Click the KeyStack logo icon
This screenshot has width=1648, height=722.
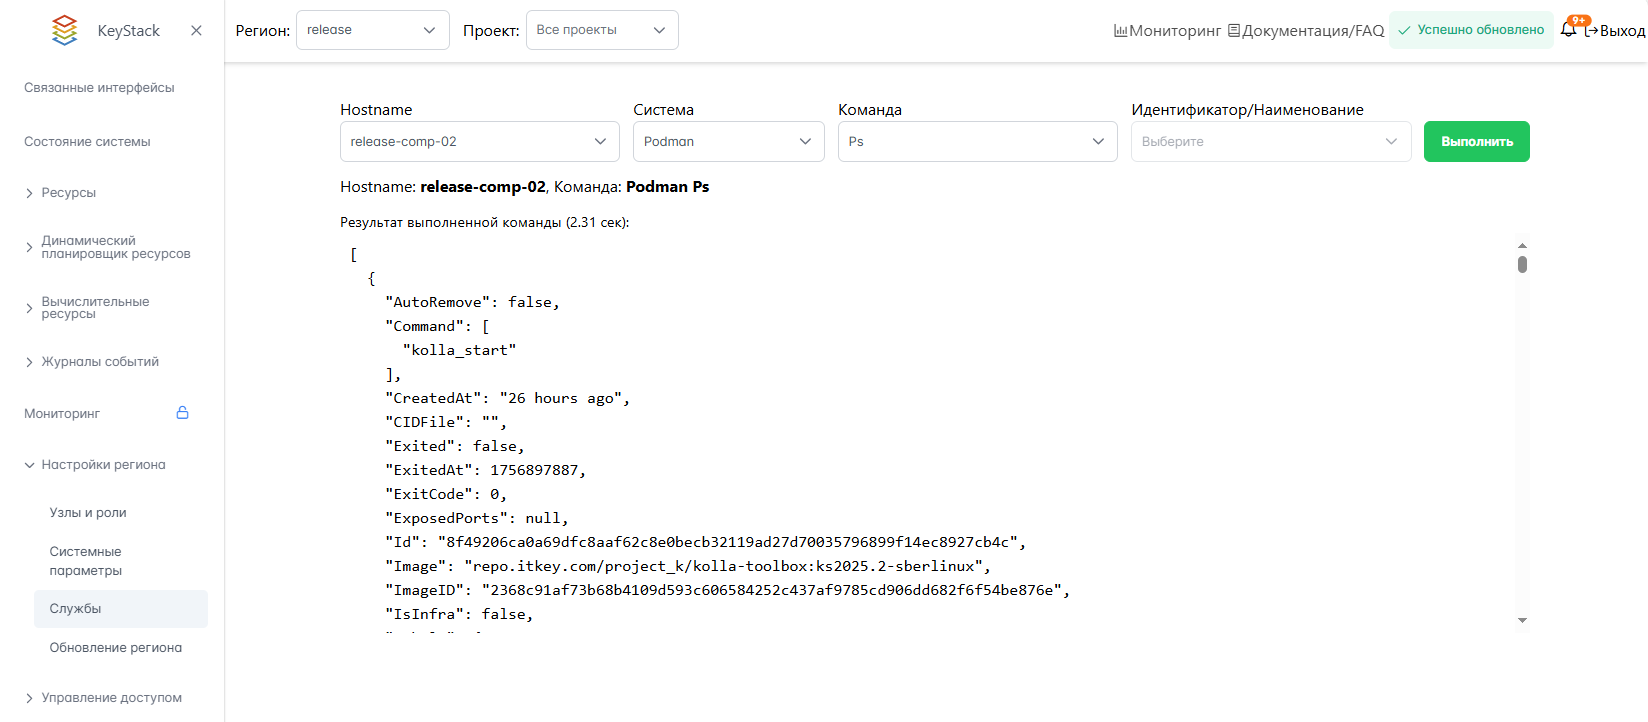pos(64,30)
